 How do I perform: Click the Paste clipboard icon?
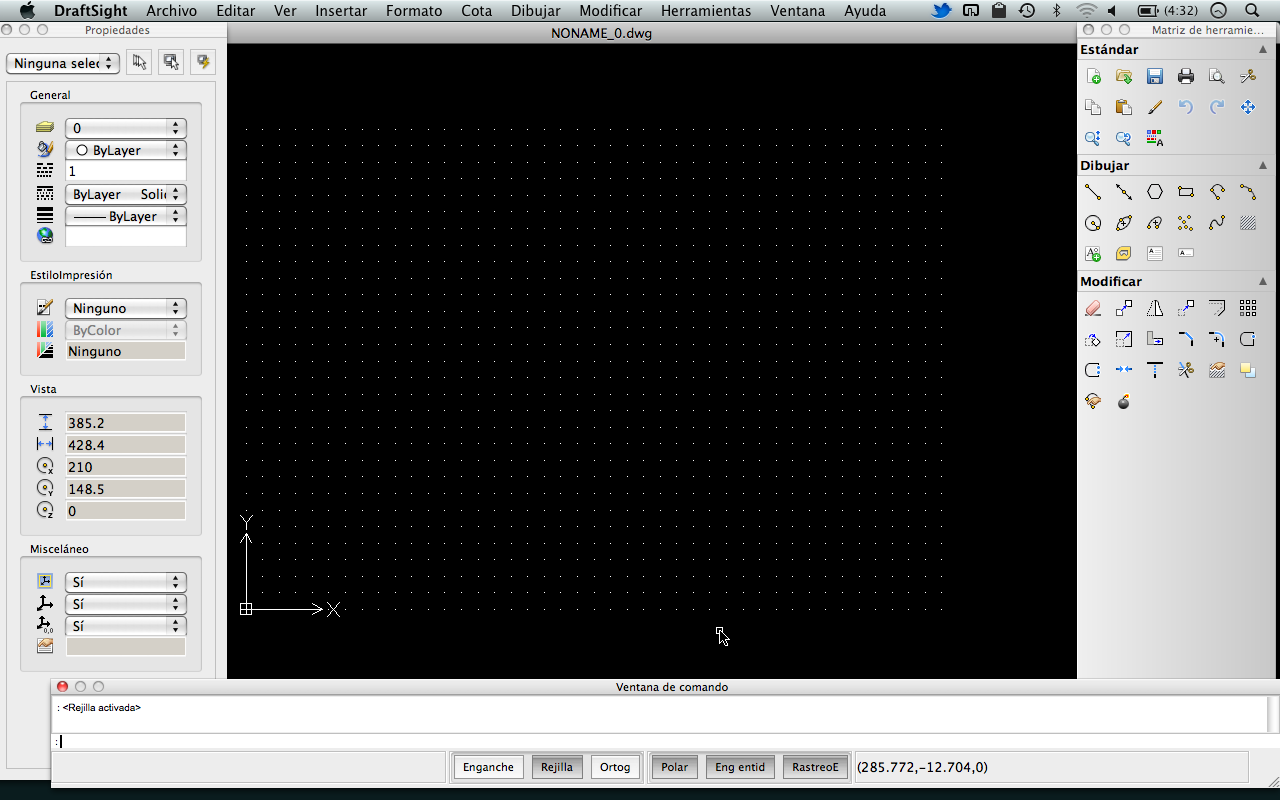pos(1124,108)
